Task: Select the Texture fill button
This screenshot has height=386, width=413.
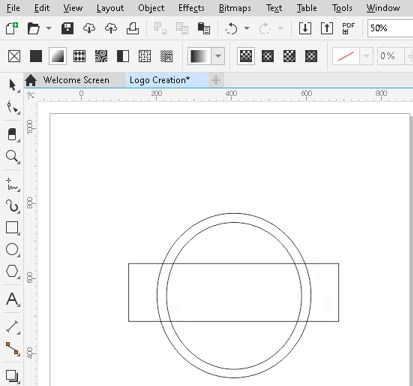Action: click(145, 56)
